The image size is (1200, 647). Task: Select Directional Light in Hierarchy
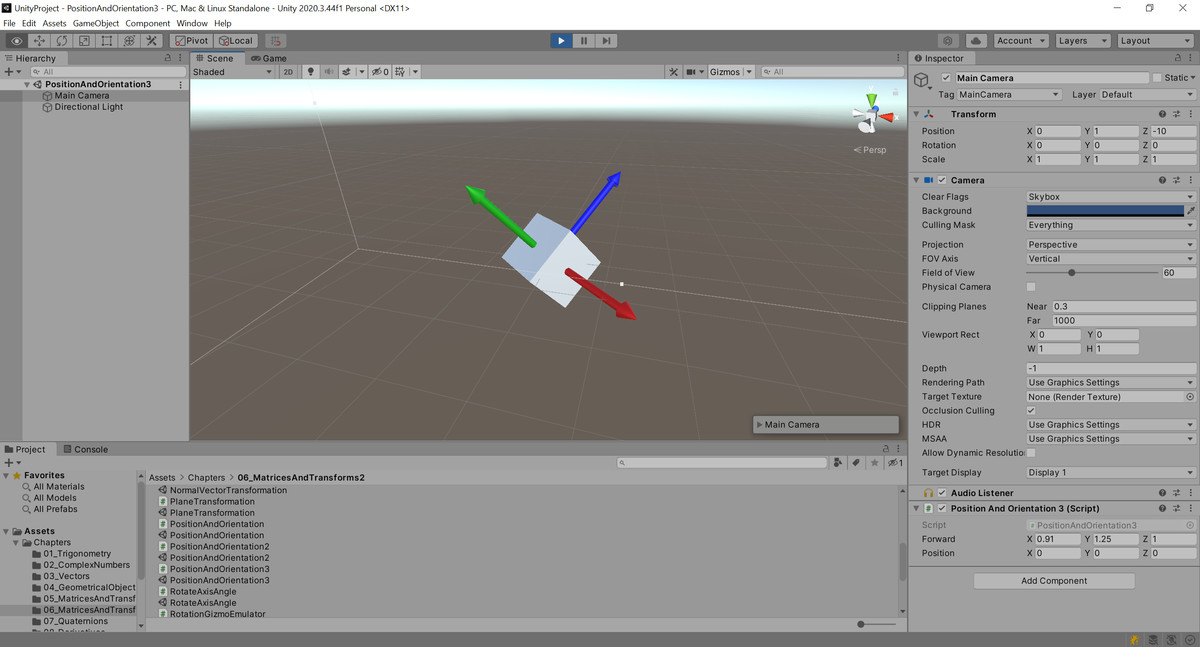pyautogui.click(x=89, y=107)
